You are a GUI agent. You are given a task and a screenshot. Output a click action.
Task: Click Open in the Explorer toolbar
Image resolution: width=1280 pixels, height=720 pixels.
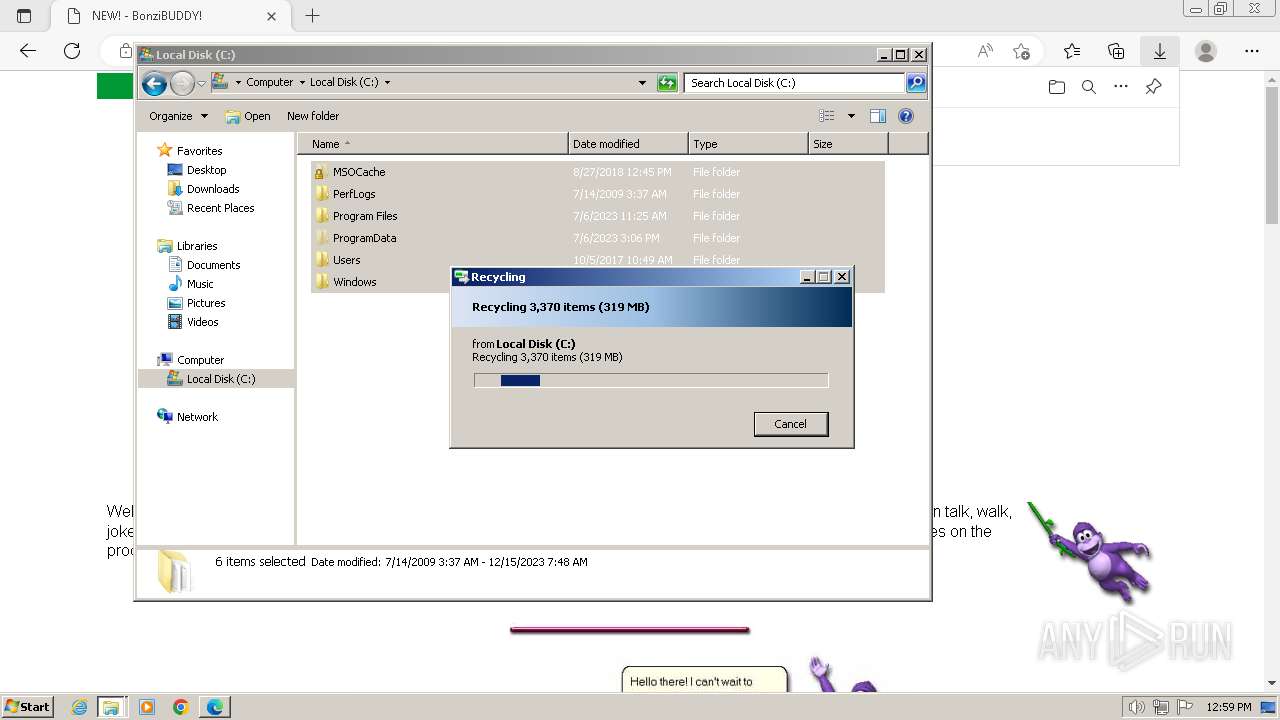pos(248,116)
